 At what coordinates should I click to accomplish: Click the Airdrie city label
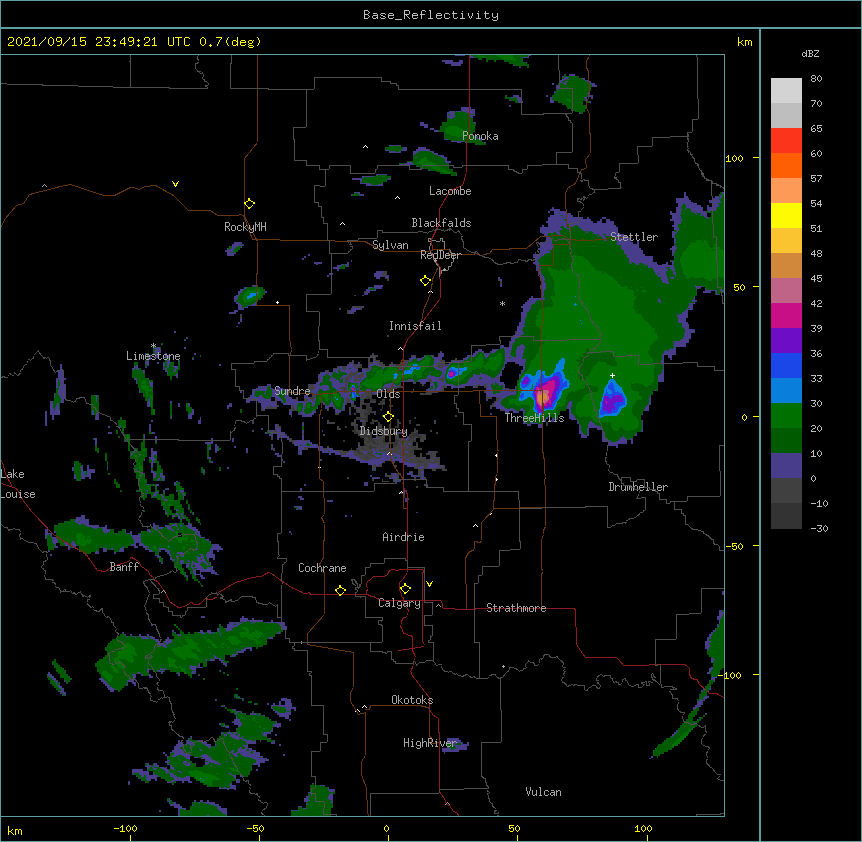tap(404, 537)
